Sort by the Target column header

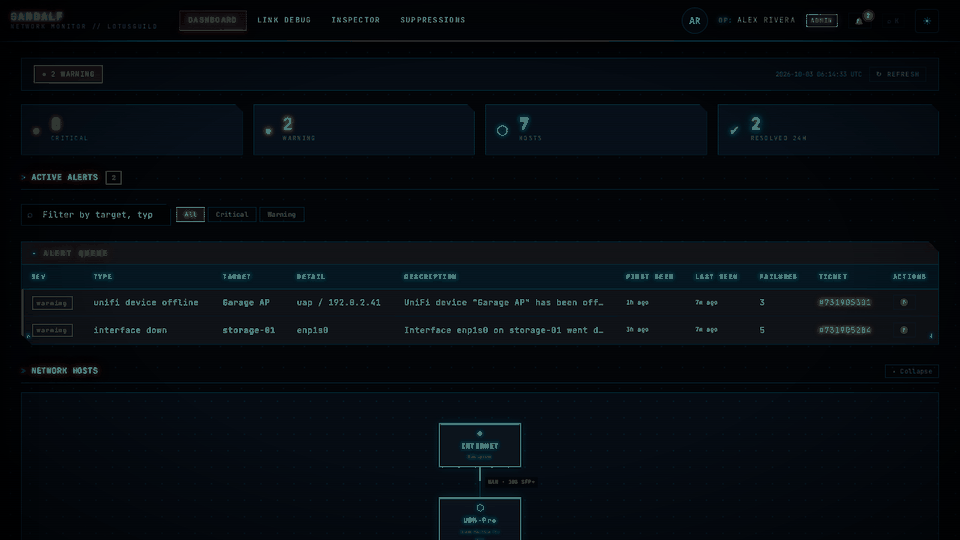coord(237,277)
